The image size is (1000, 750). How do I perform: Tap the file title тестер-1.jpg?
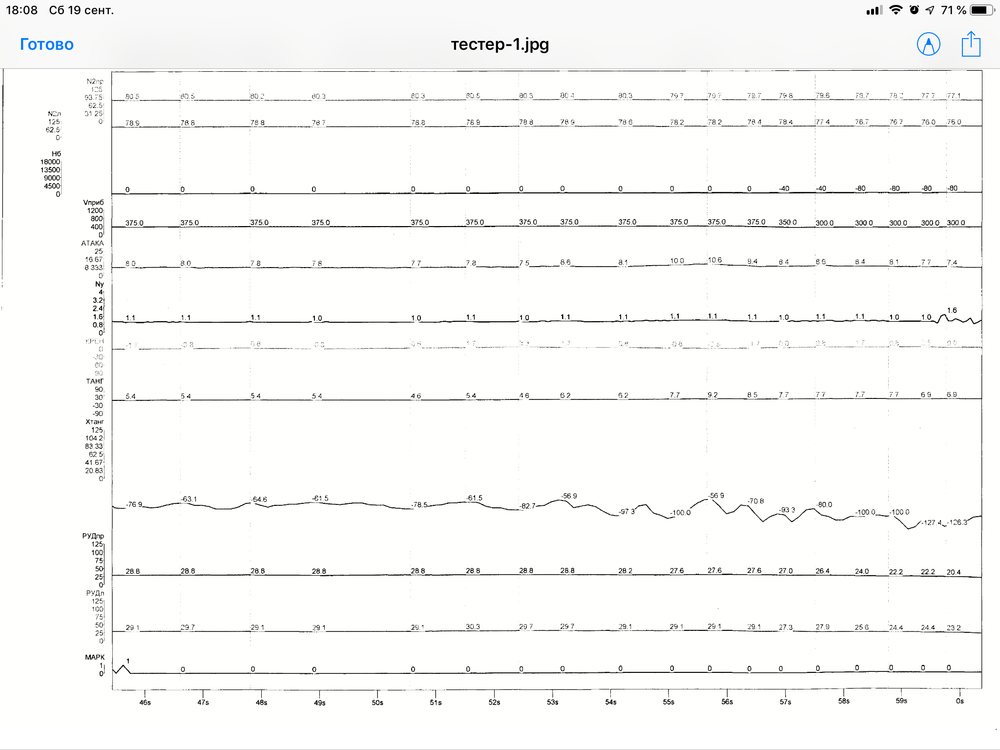point(499,44)
